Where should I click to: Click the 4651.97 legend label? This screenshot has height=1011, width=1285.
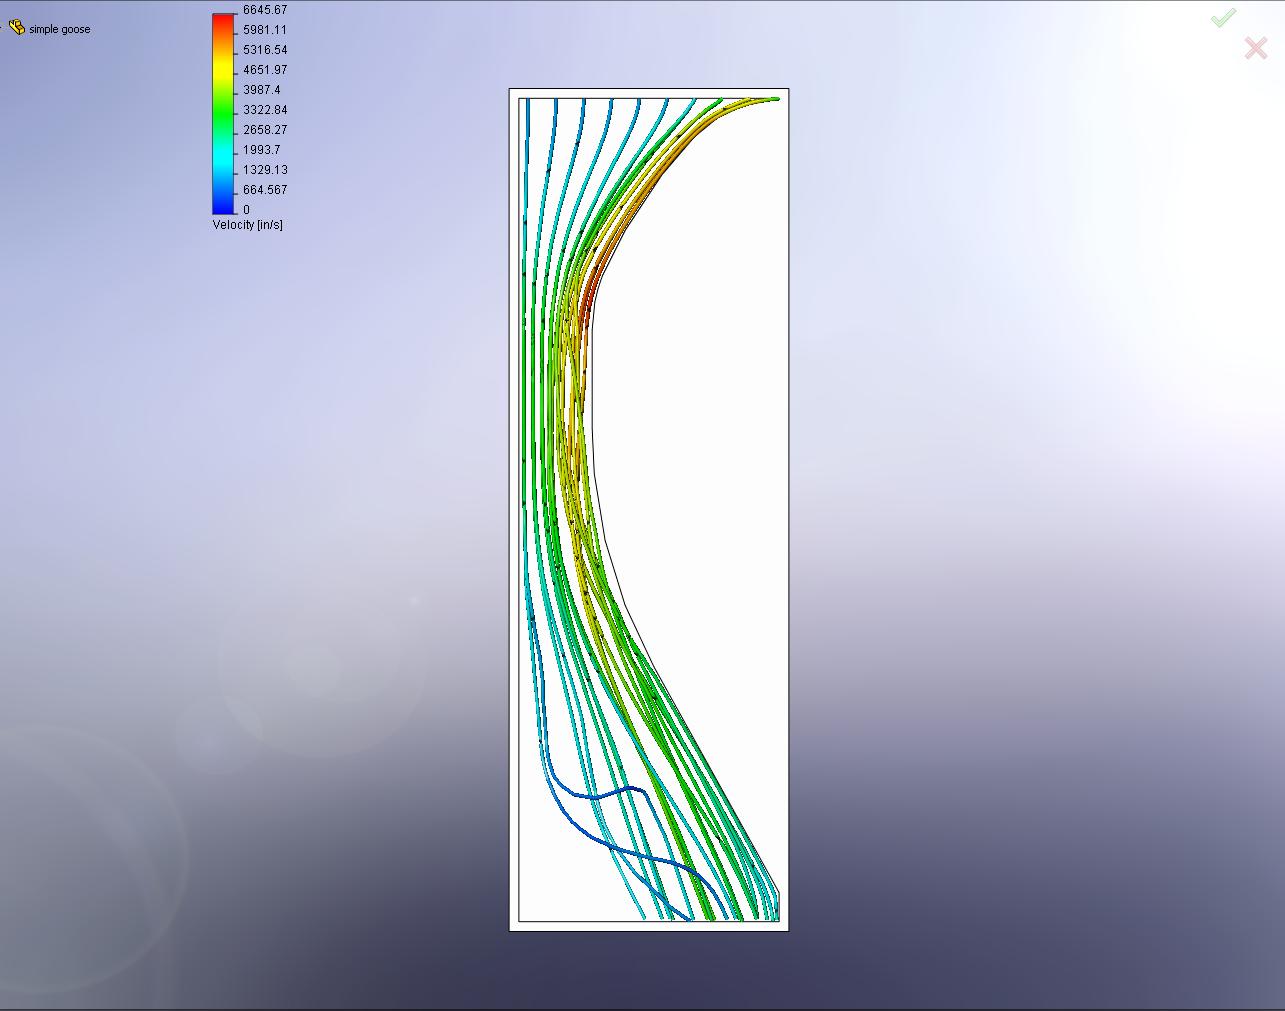point(265,70)
